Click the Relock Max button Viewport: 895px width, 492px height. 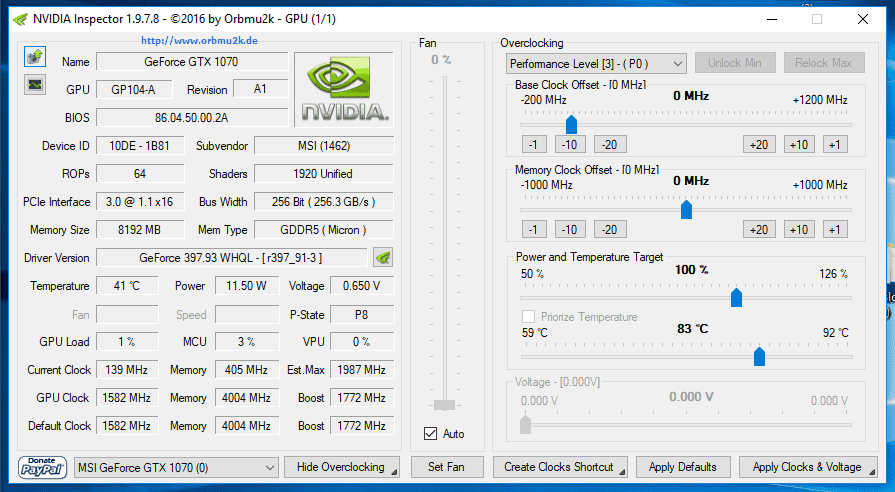pyautogui.click(x=824, y=63)
